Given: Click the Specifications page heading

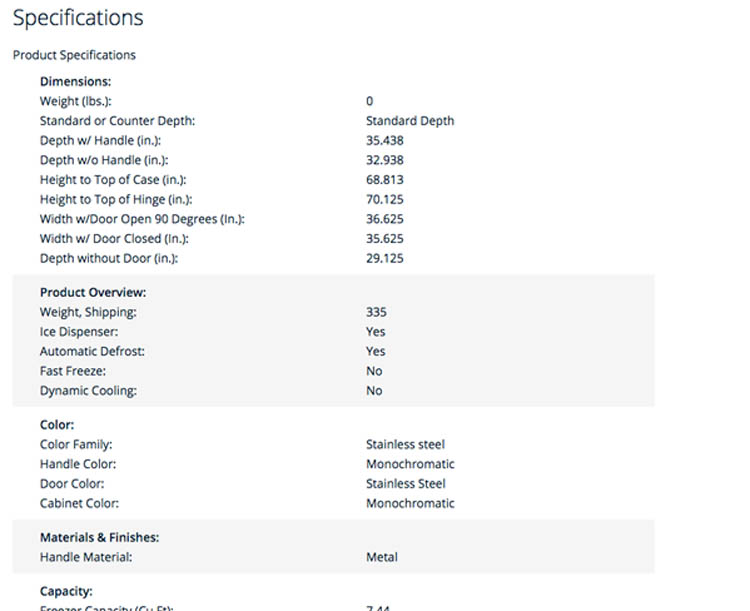Looking at the screenshot, I should [78, 18].
